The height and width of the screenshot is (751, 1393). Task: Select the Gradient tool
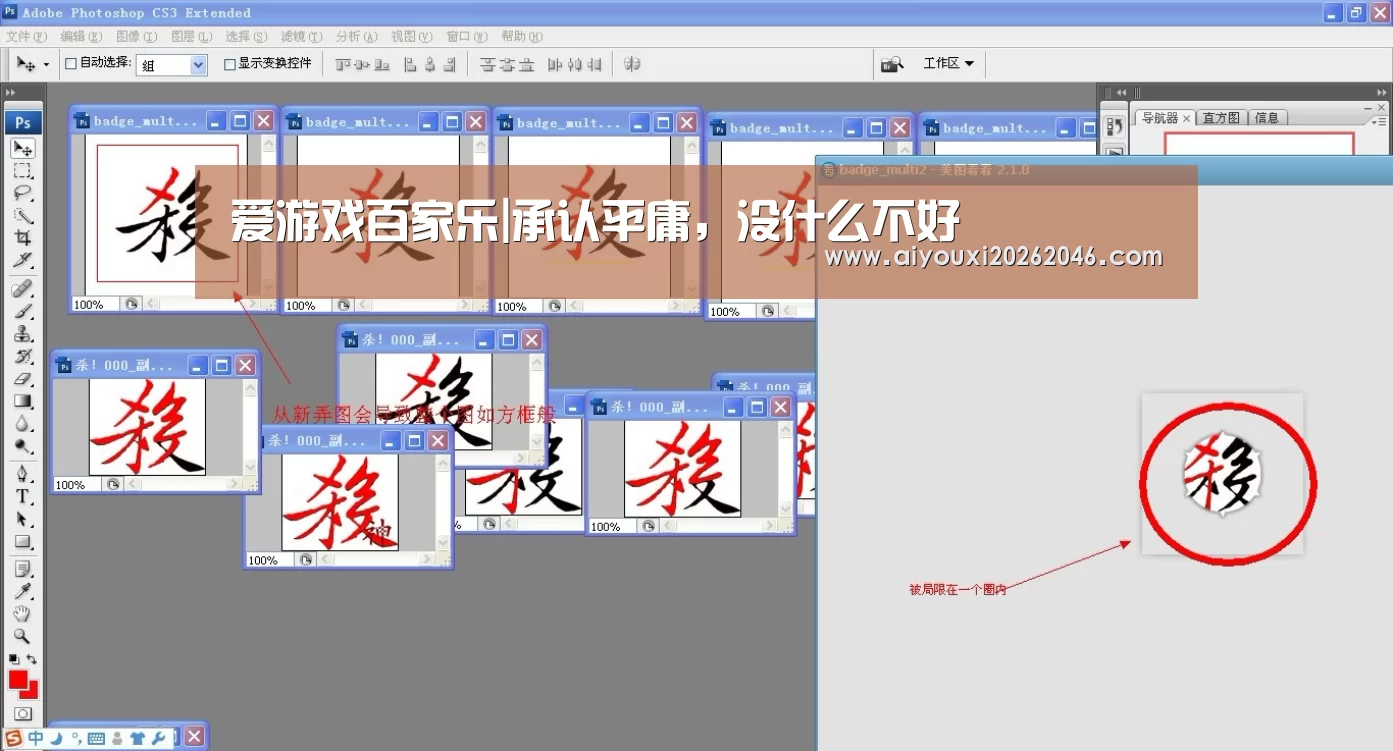[22, 401]
